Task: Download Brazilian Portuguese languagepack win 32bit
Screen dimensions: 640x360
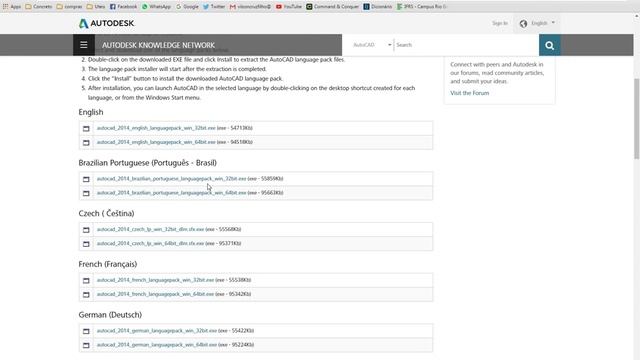Action: pyautogui.click(x=171, y=179)
